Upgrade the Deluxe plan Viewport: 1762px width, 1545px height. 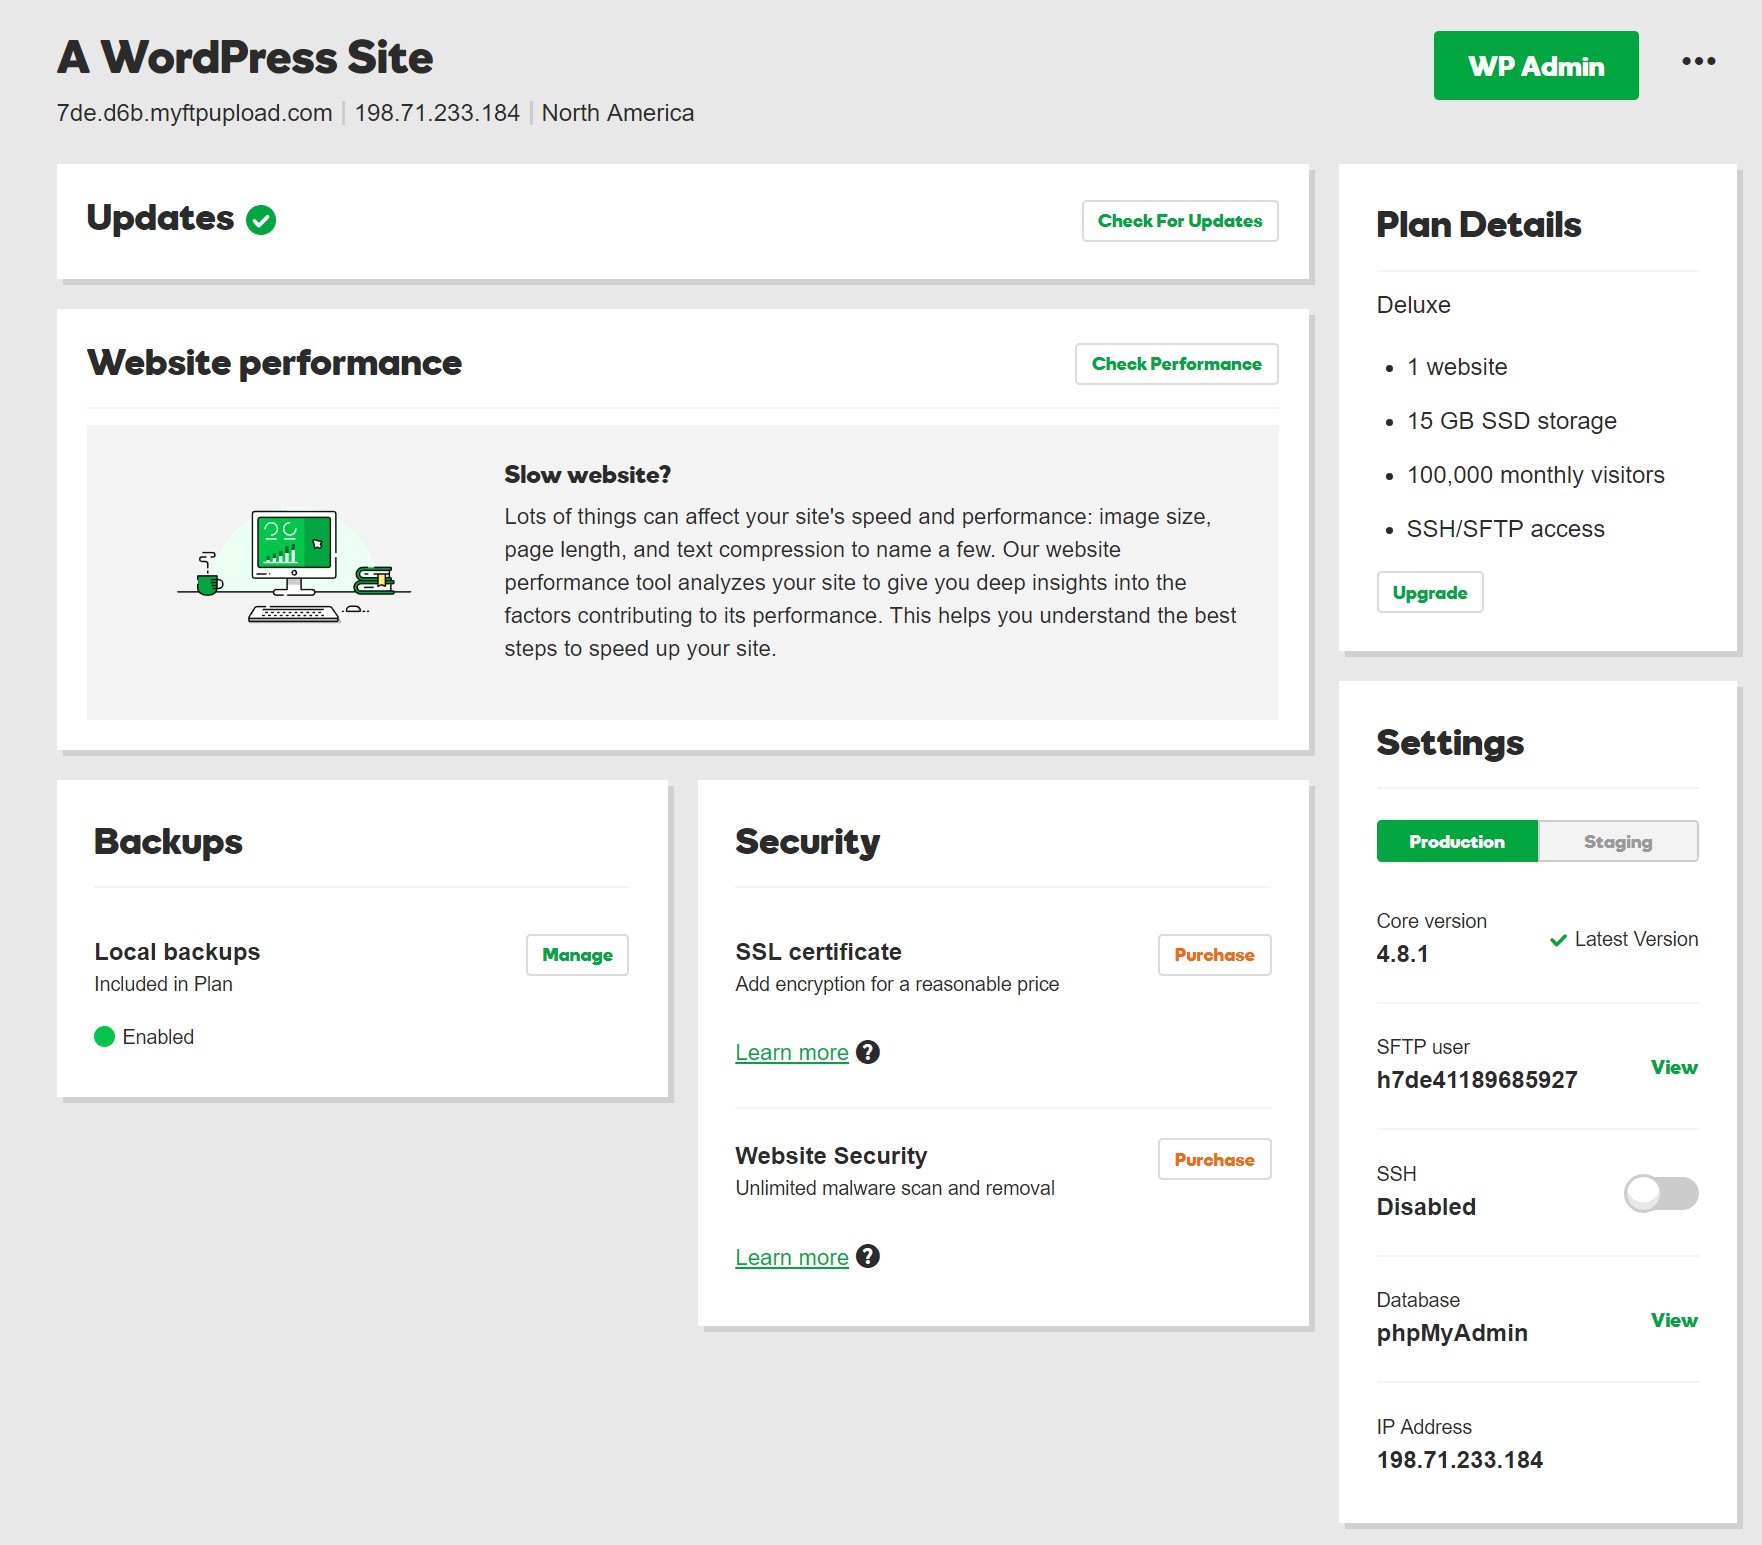click(x=1430, y=593)
